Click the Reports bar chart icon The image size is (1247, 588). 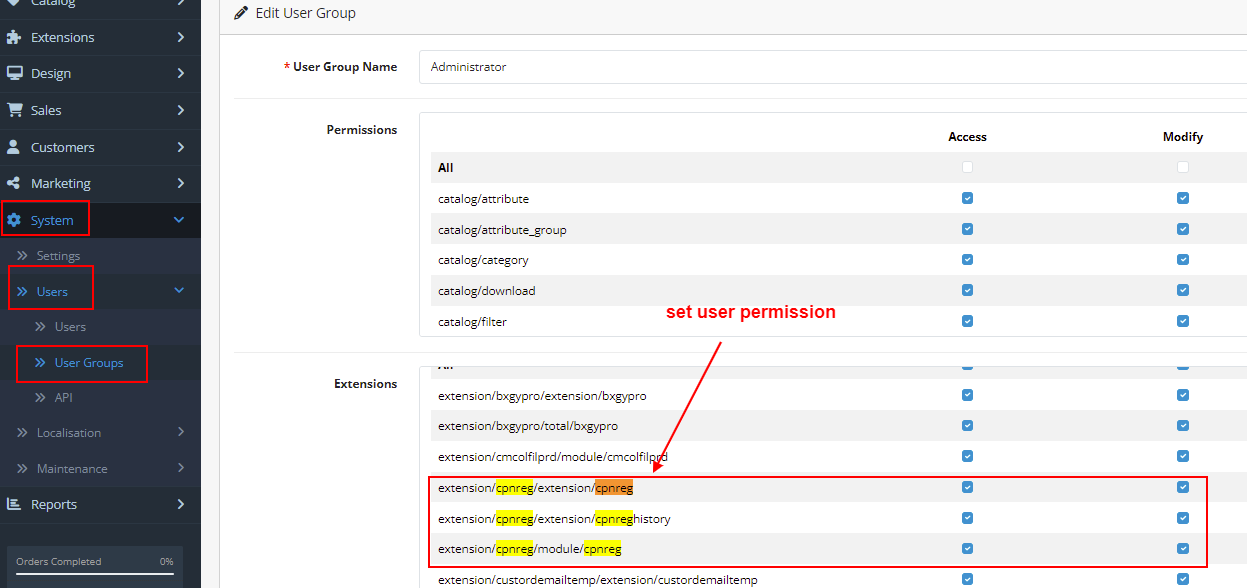[14, 504]
